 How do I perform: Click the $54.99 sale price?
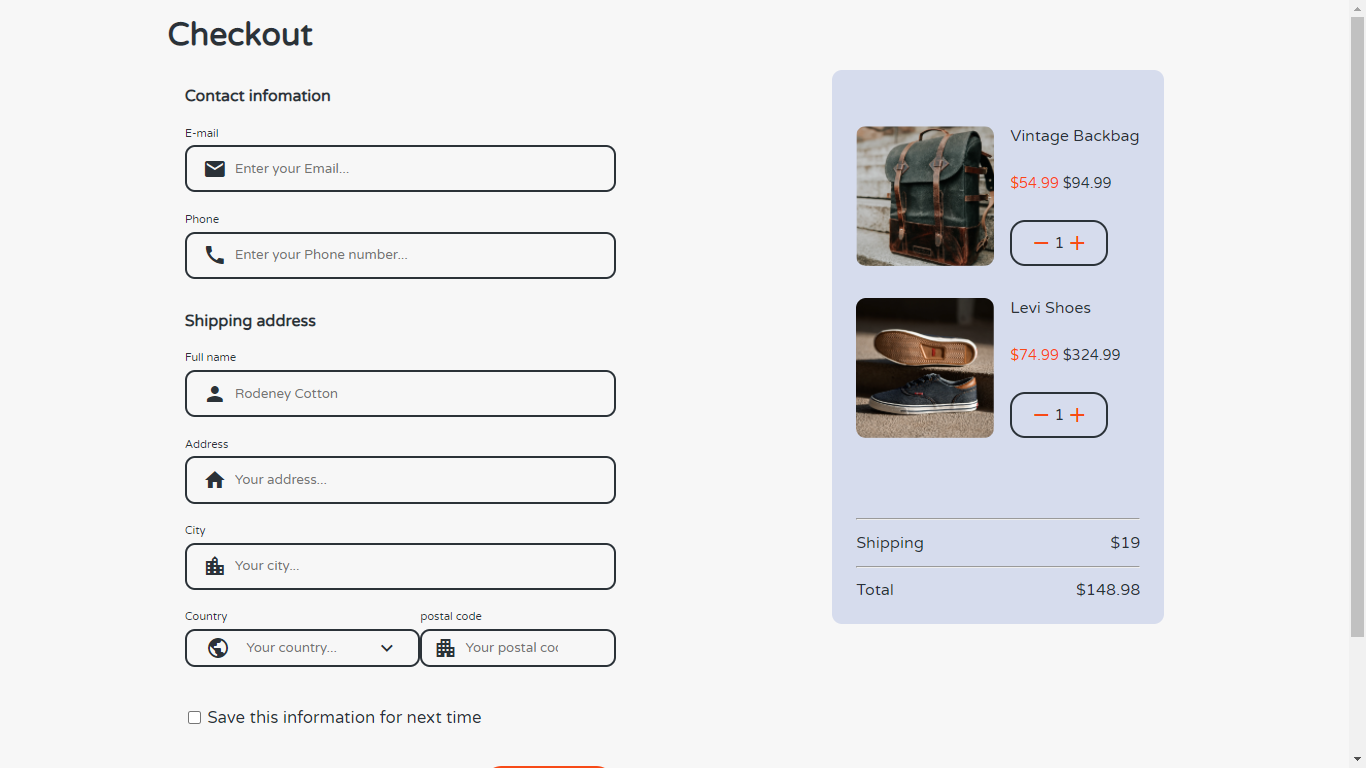coord(1034,183)
